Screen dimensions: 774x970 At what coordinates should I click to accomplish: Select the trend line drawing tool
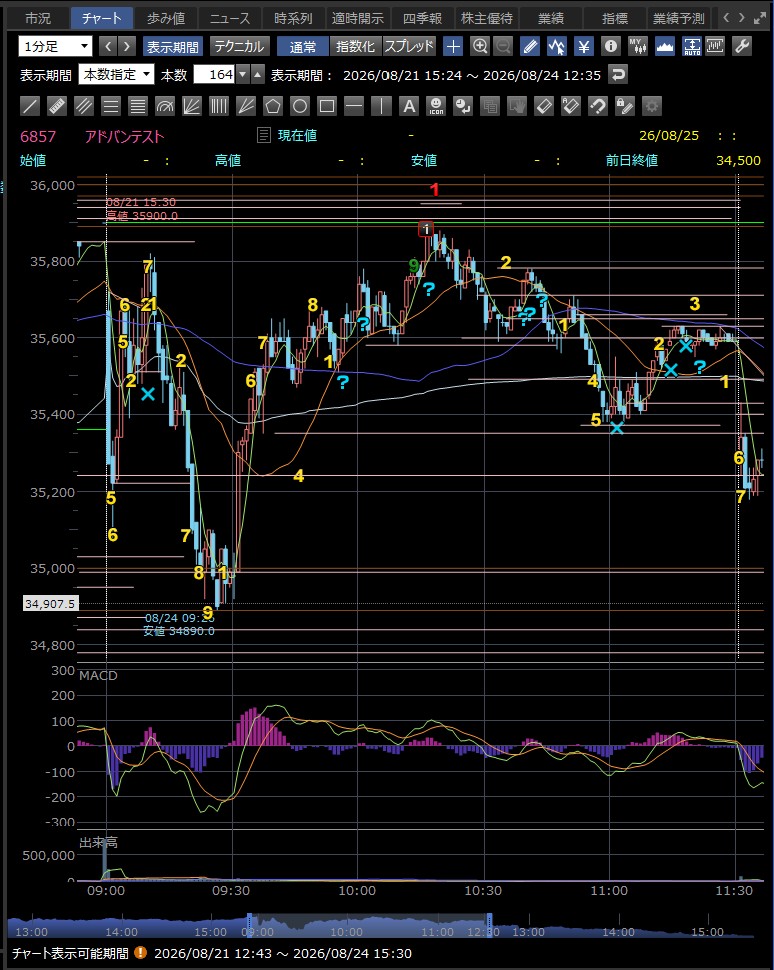click(30, 106)
